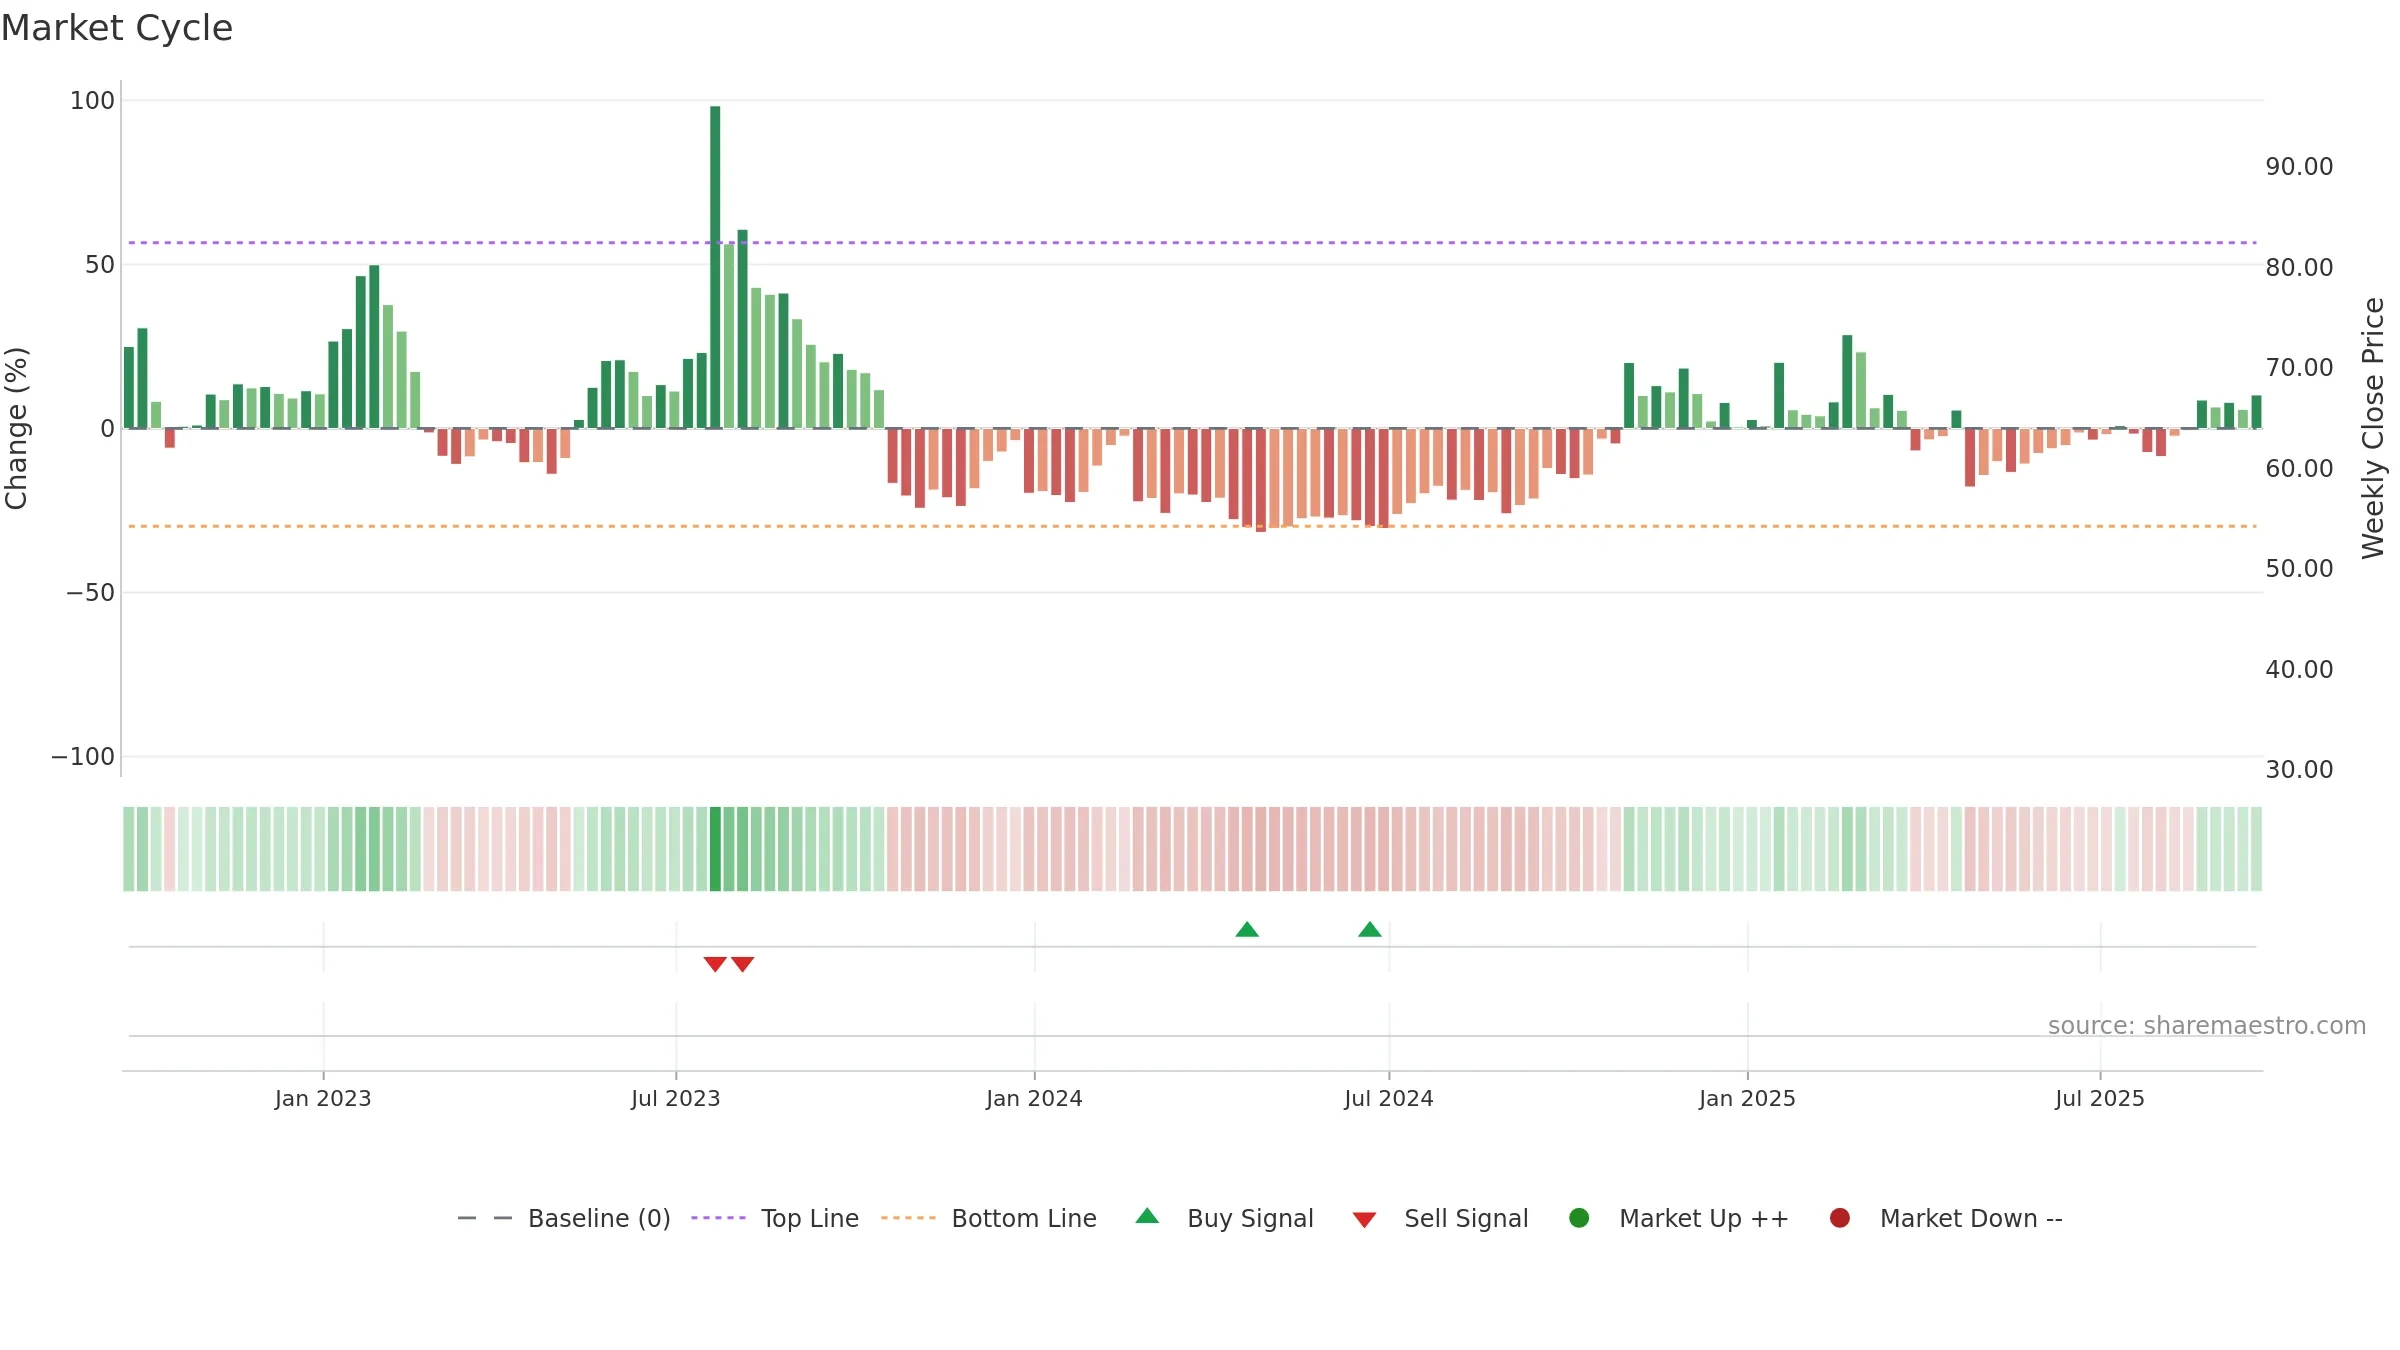Screen dimensions: 2400x1350
Task: Toggle the Market Up ++ legend entry
Action: (x=1679, y=1218)
